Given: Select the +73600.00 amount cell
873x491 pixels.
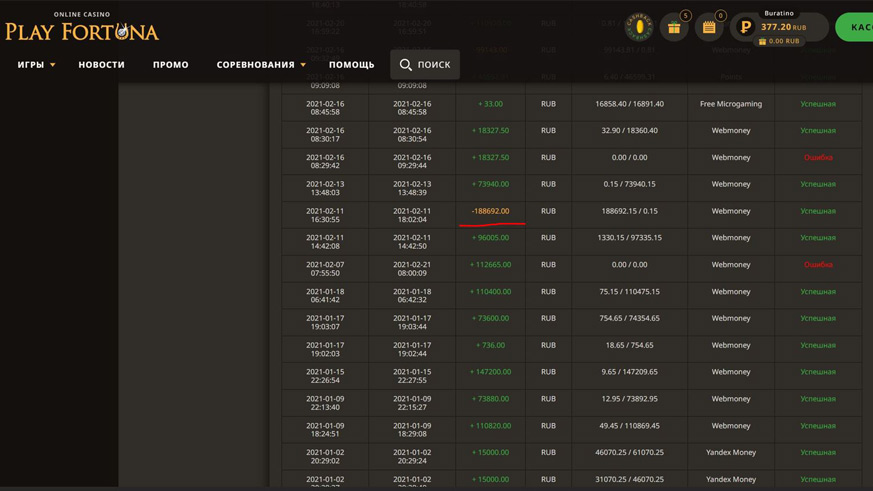Looking at the screenshot, I should point(490,318).
